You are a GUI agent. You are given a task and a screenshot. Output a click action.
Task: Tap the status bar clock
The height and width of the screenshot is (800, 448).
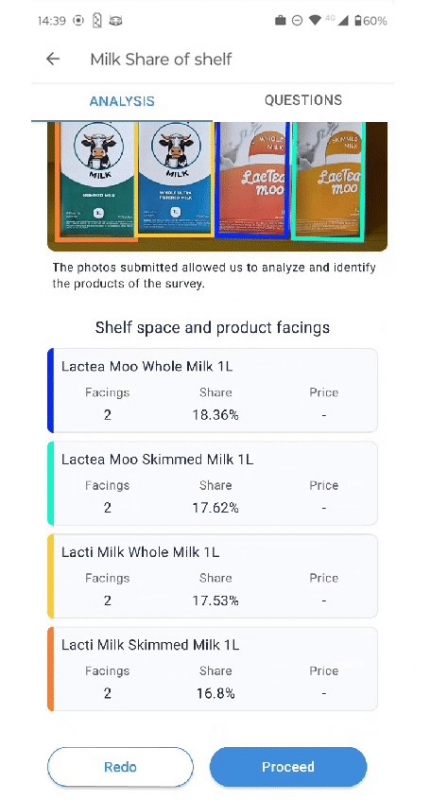(52, 21)
